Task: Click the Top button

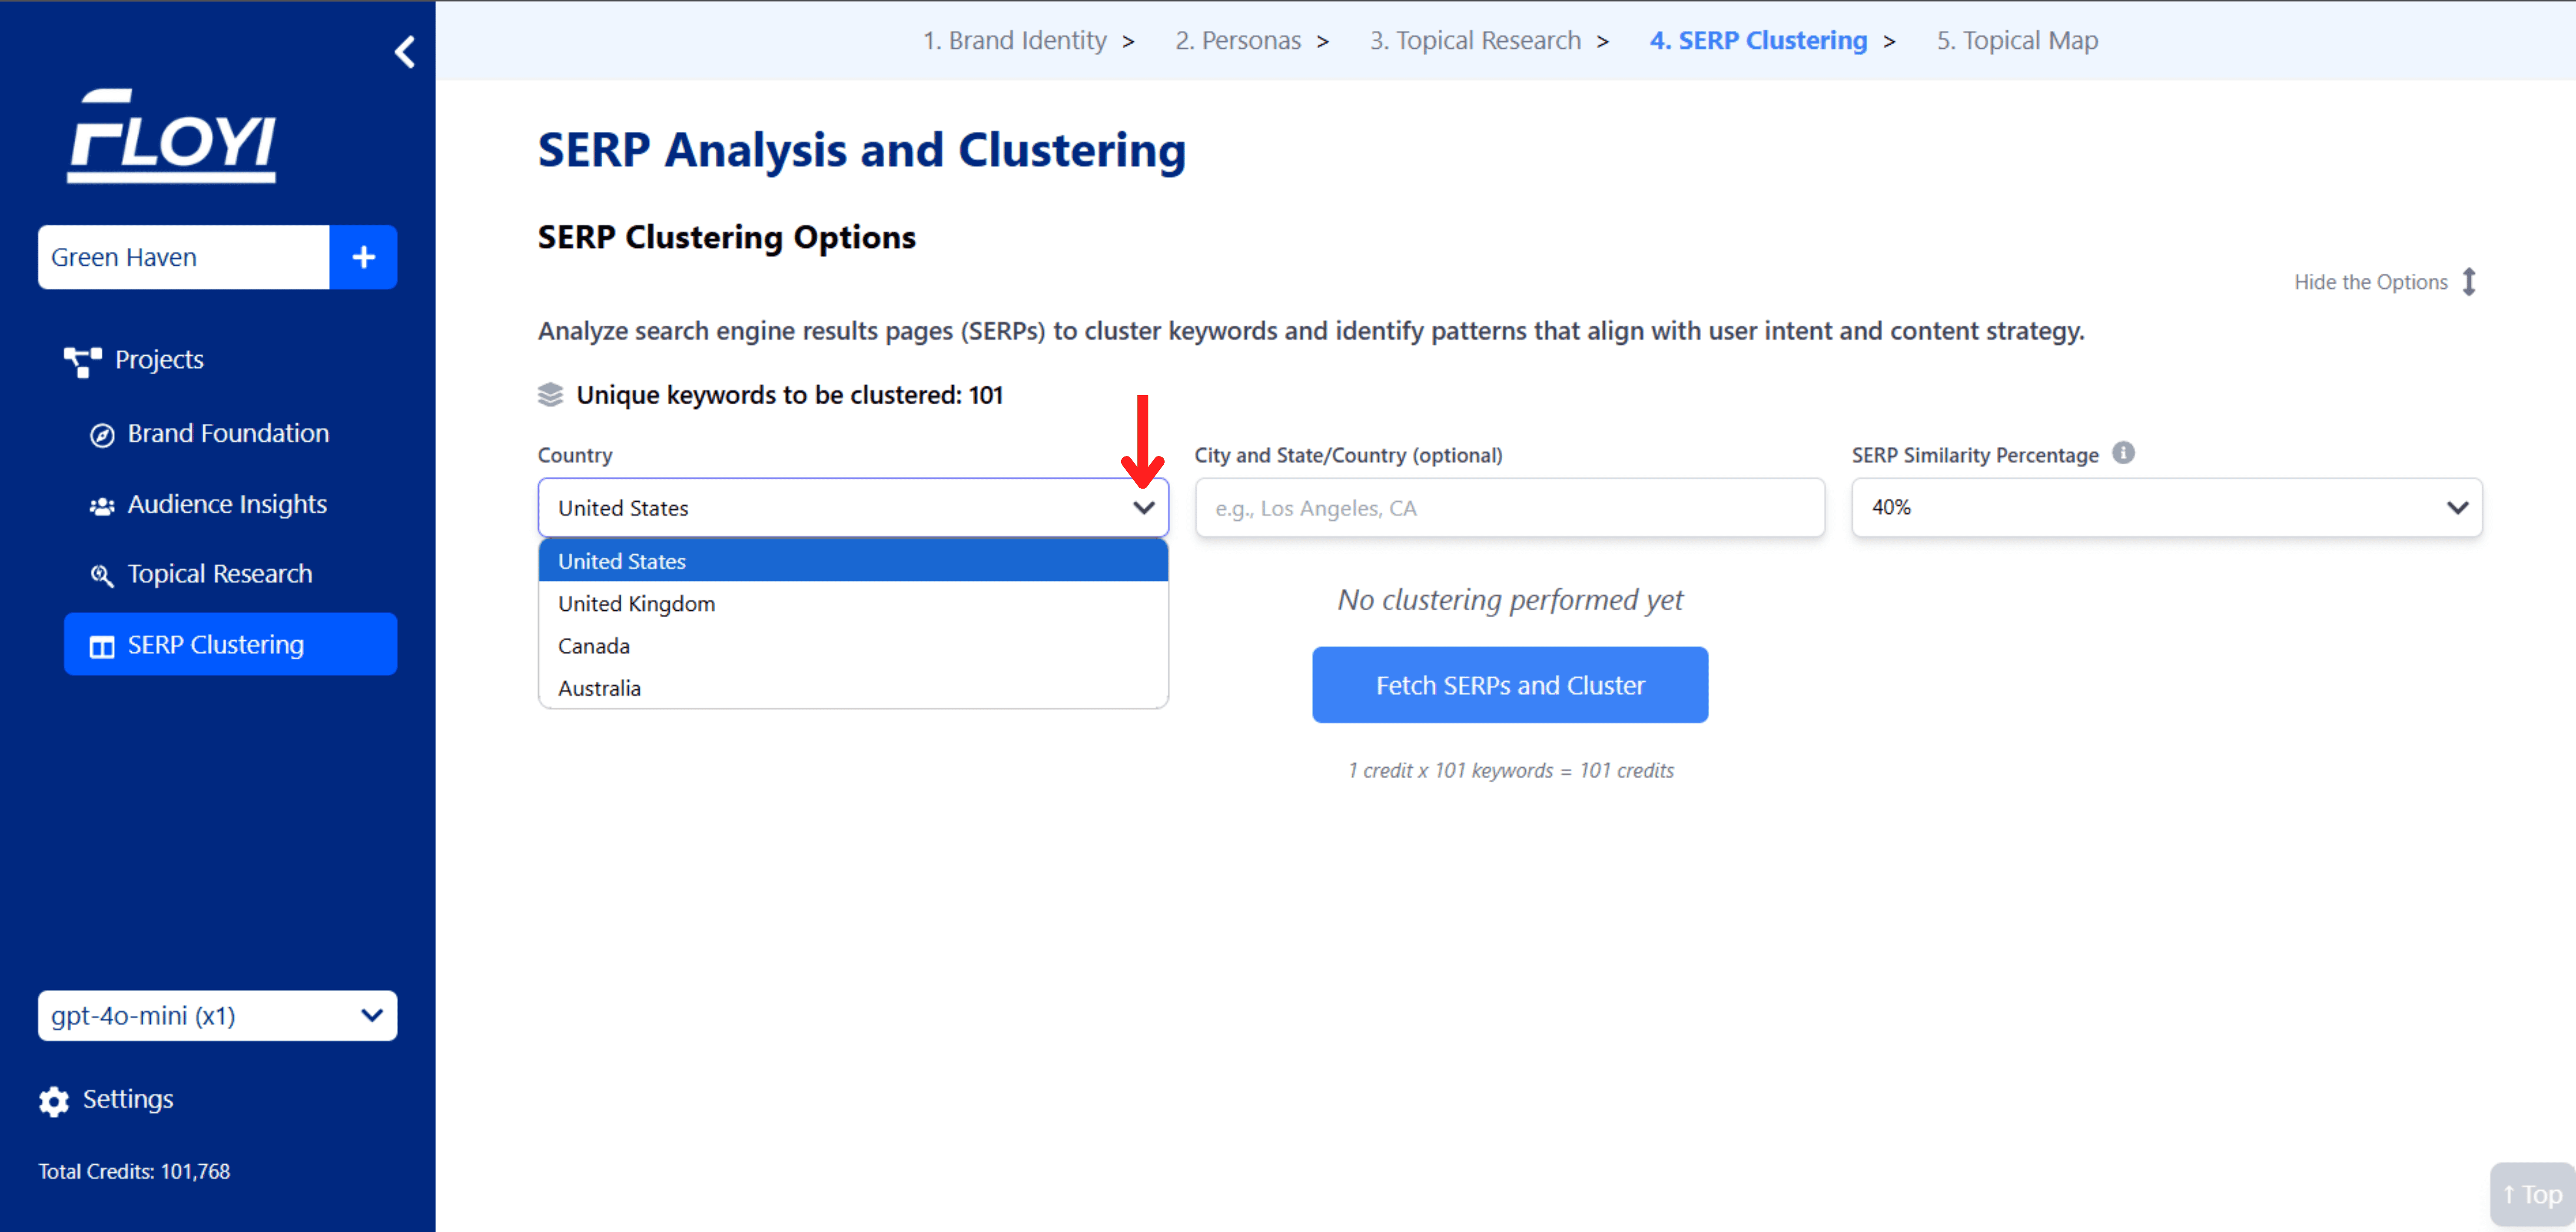Action: (2532, 1195)
